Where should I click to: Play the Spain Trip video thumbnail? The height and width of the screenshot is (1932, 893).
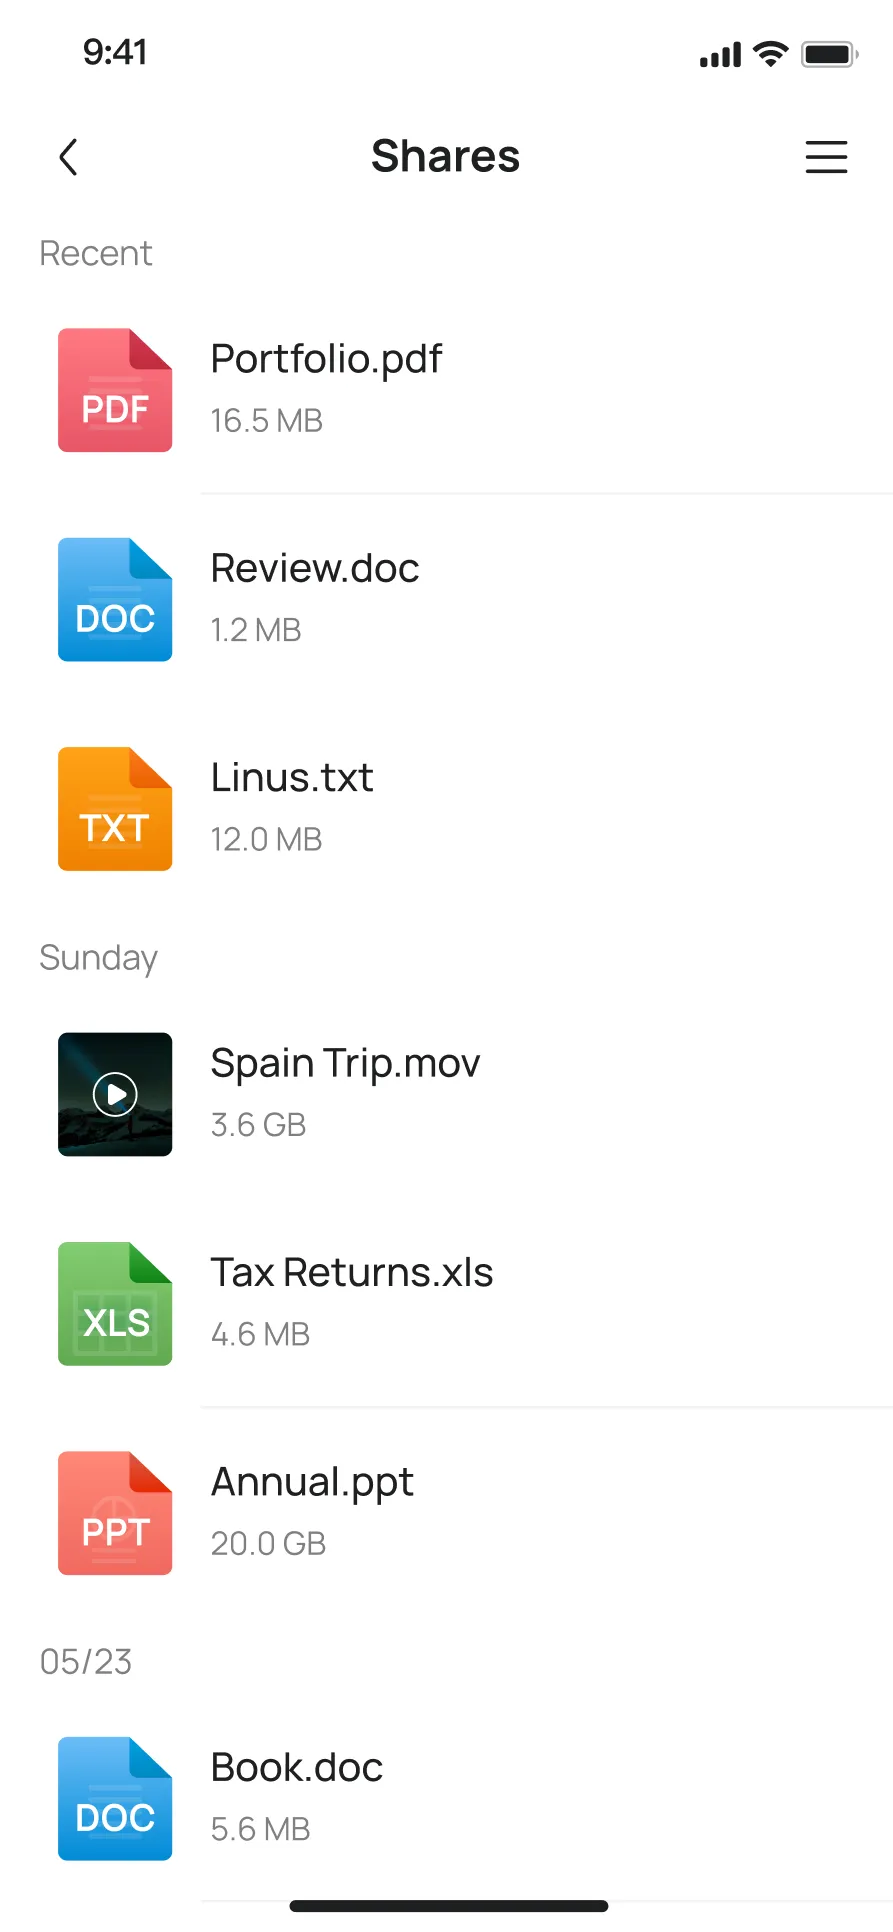tap(115, 1094)
